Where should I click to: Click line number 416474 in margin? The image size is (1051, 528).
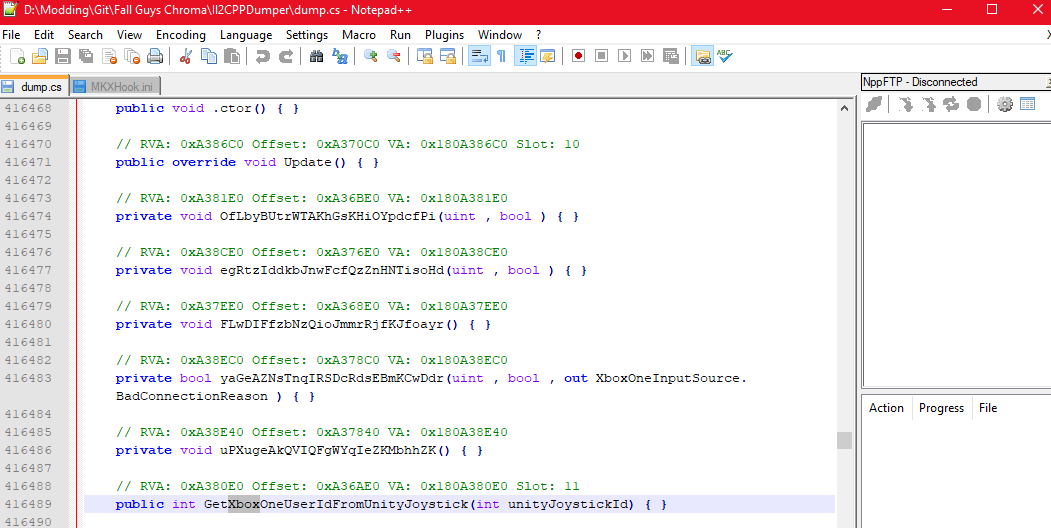click(27, 216)
